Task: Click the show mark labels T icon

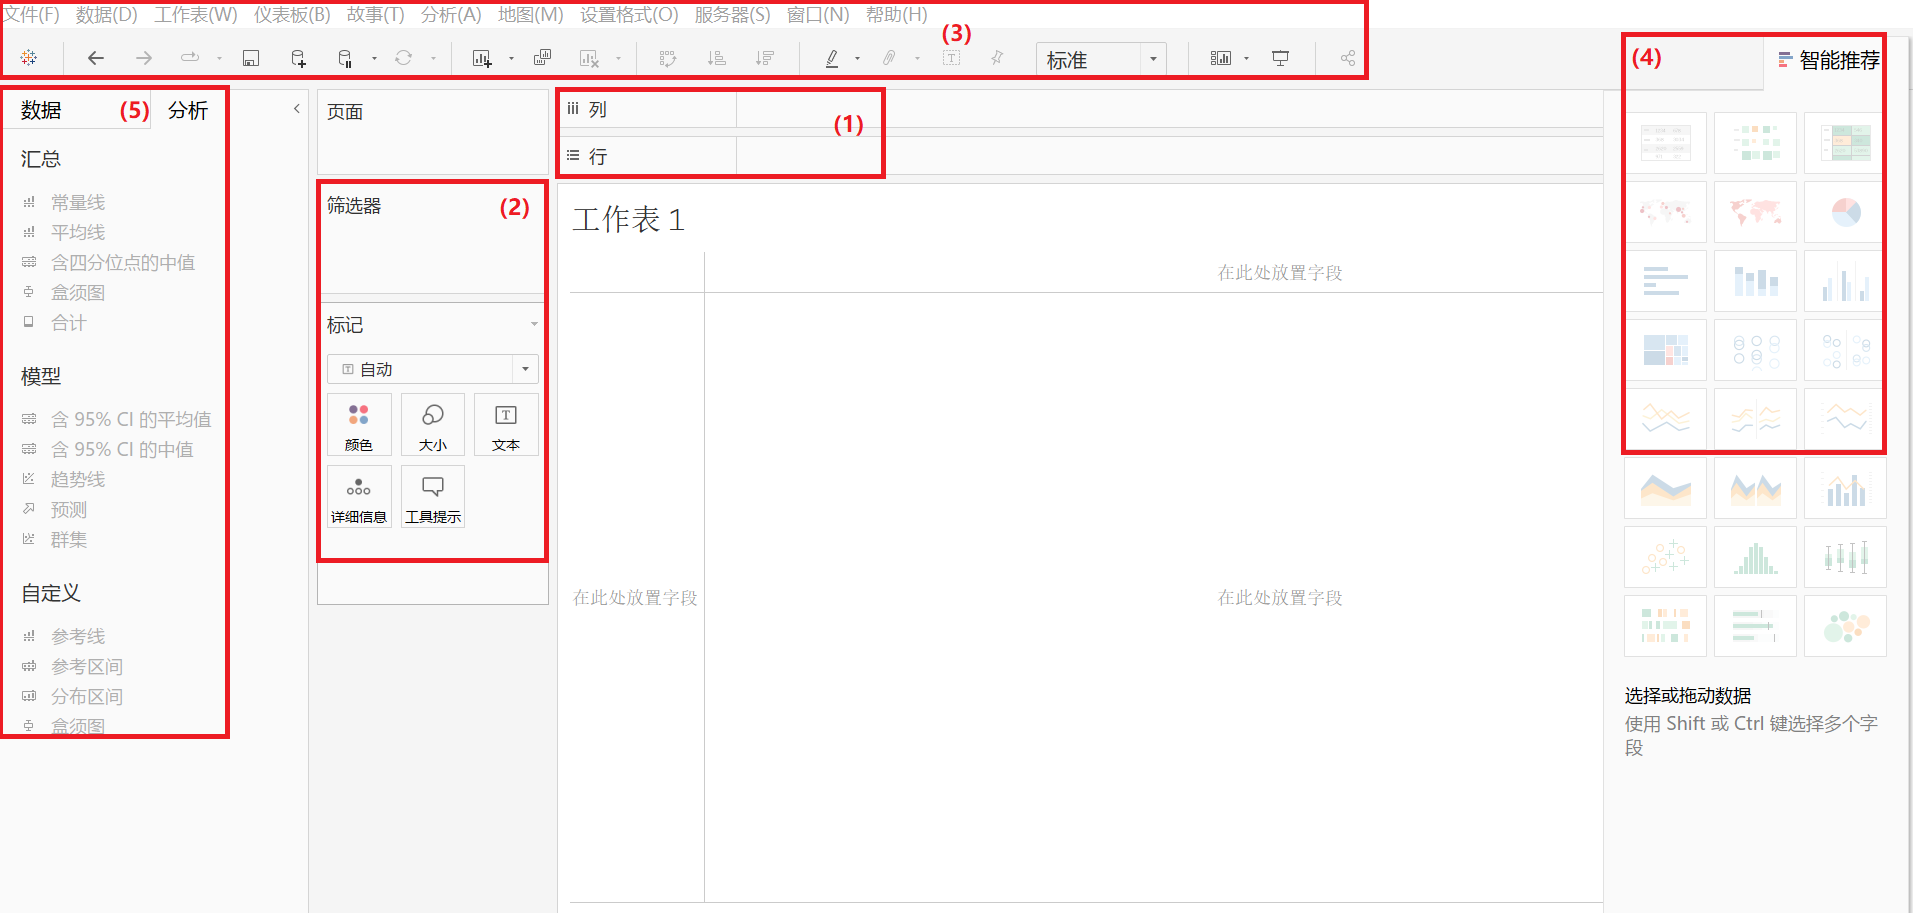Action: coord(952,58)
